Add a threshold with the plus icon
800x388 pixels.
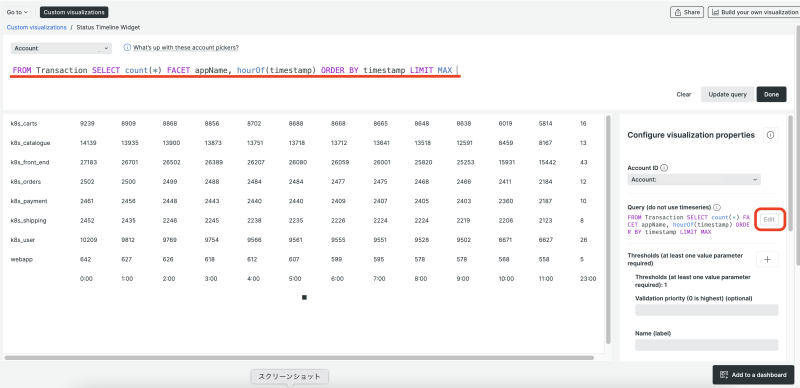[767, 259]
